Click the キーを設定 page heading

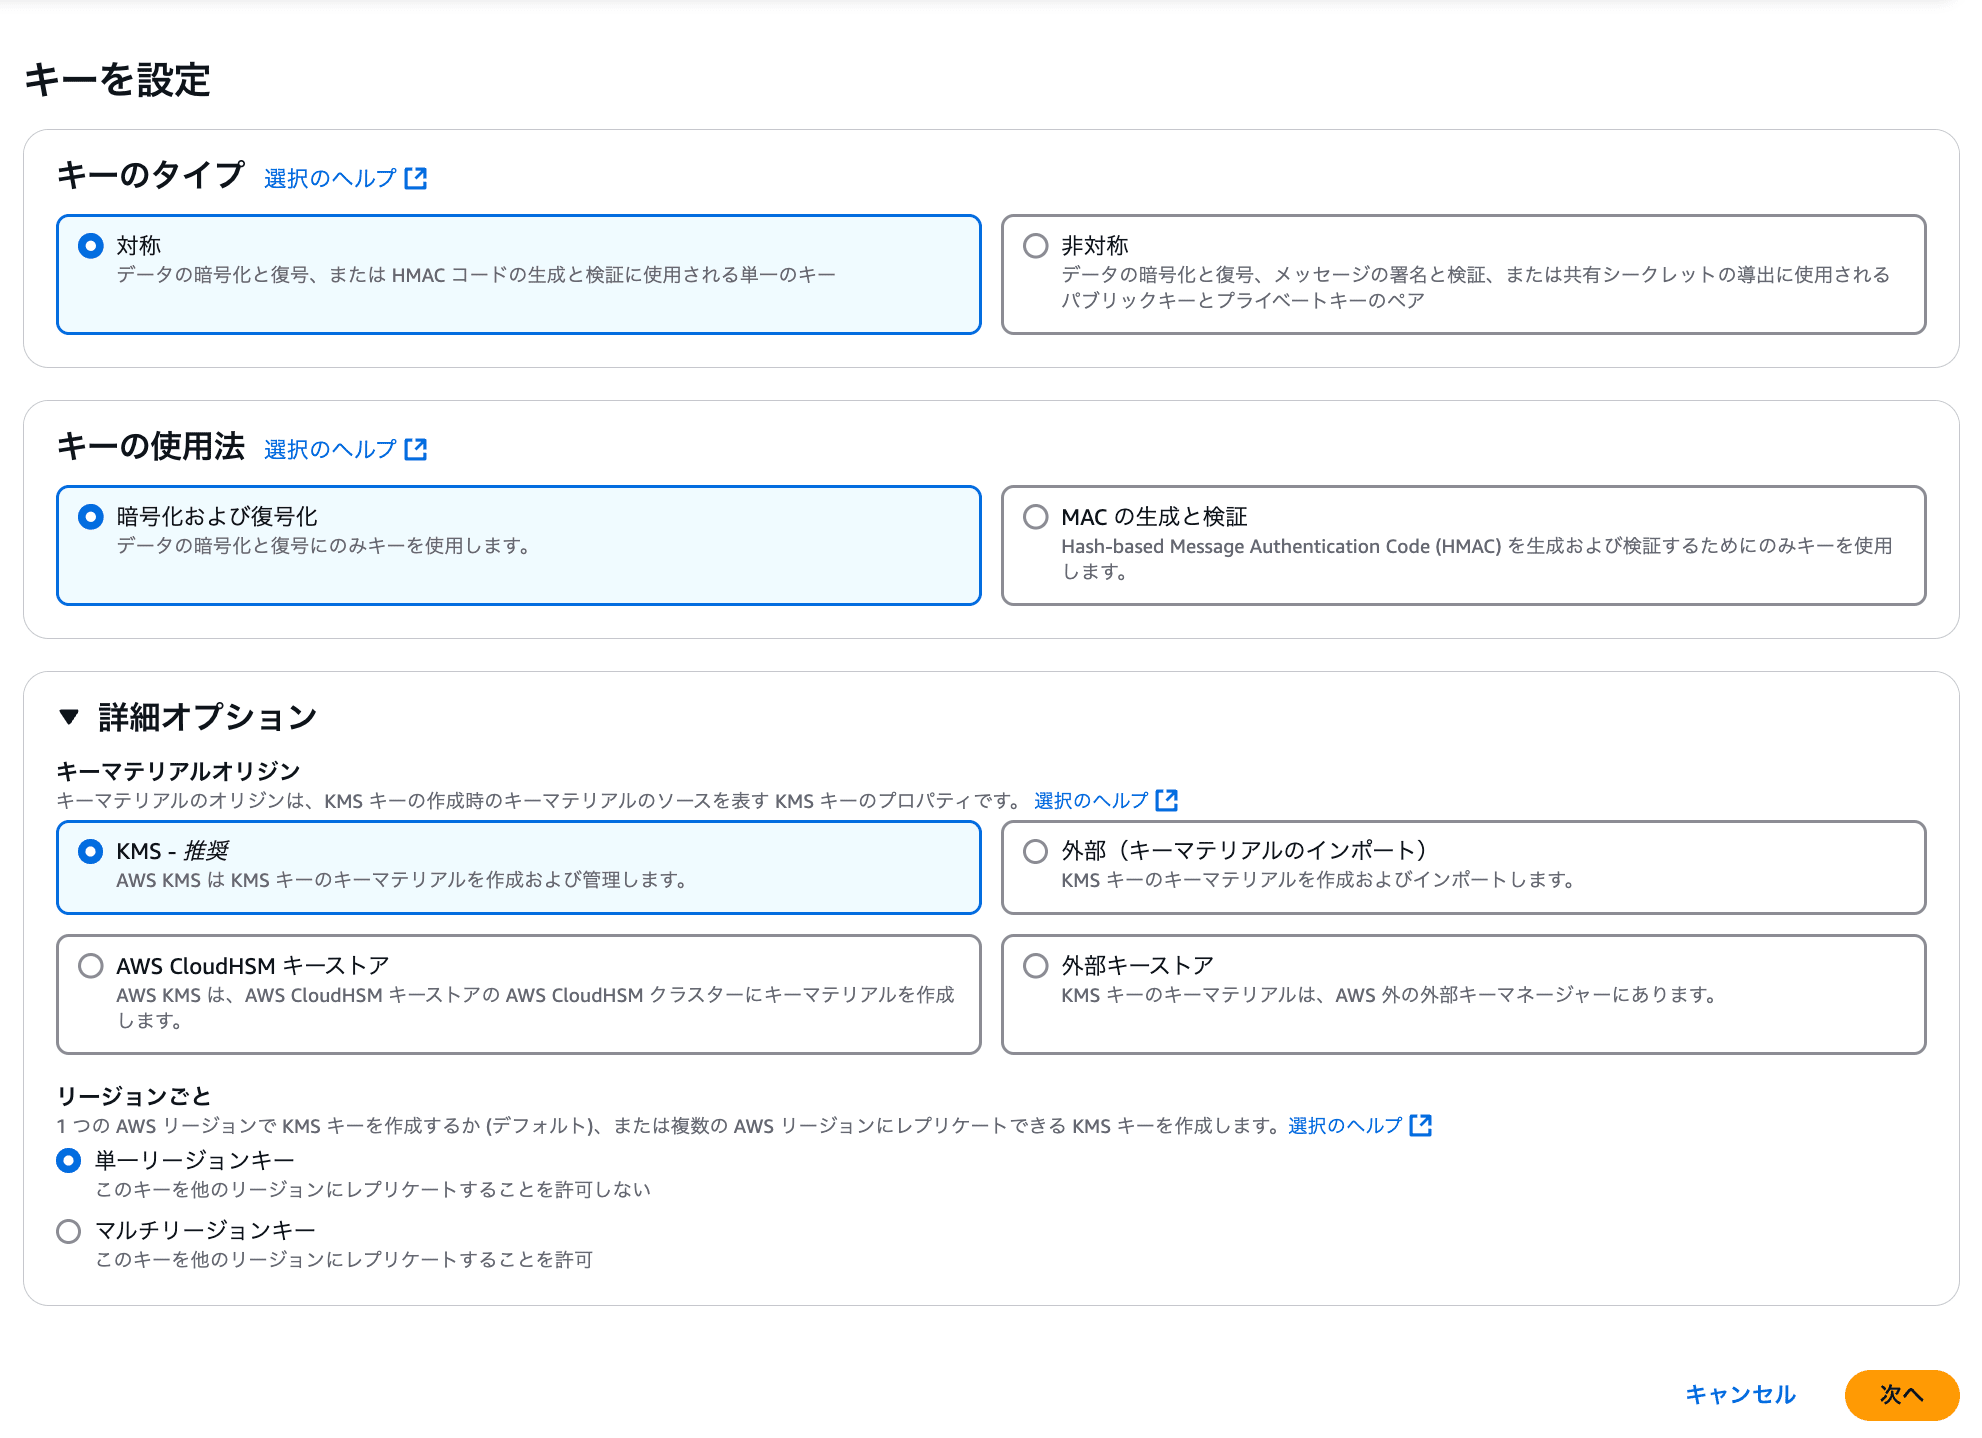tap(117, 80)
